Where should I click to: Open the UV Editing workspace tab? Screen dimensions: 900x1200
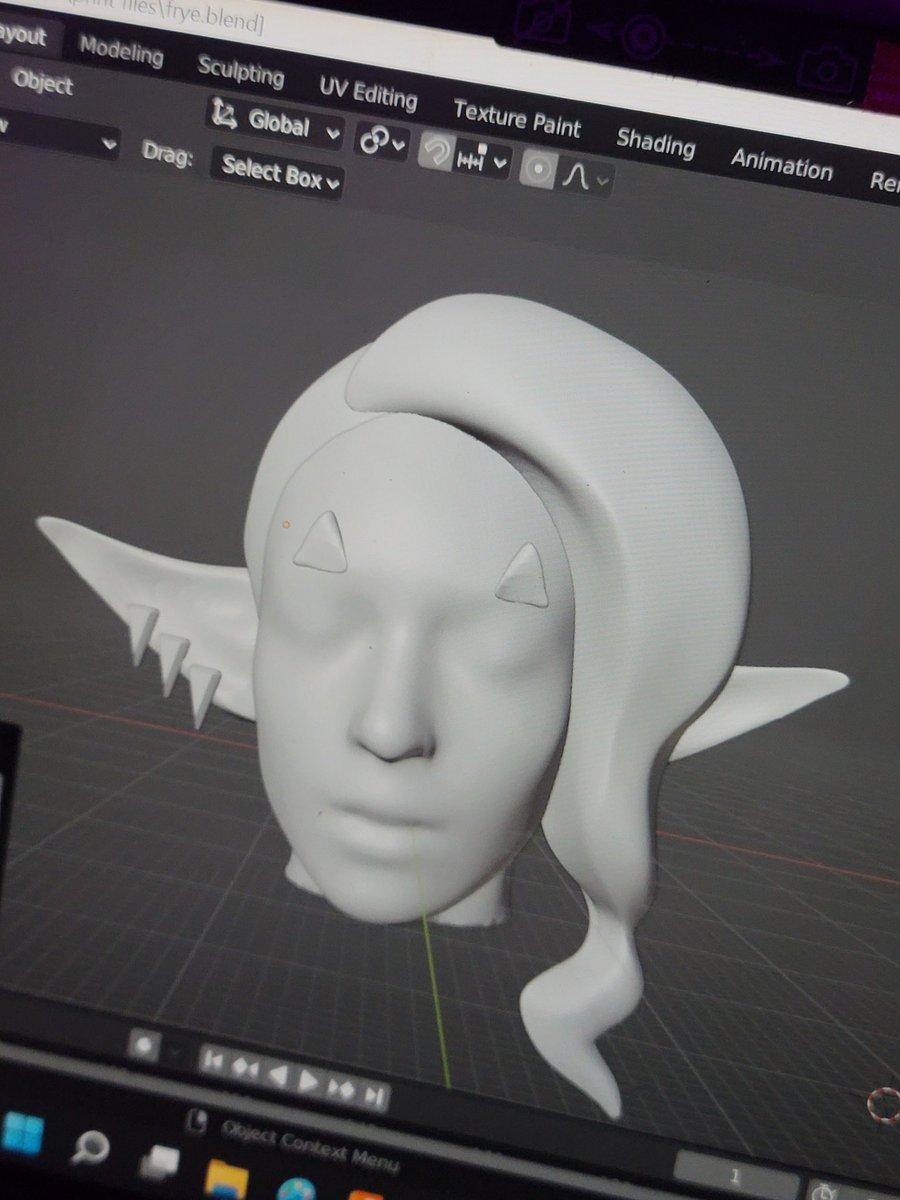pyautogui.click(x=367, y=94)
